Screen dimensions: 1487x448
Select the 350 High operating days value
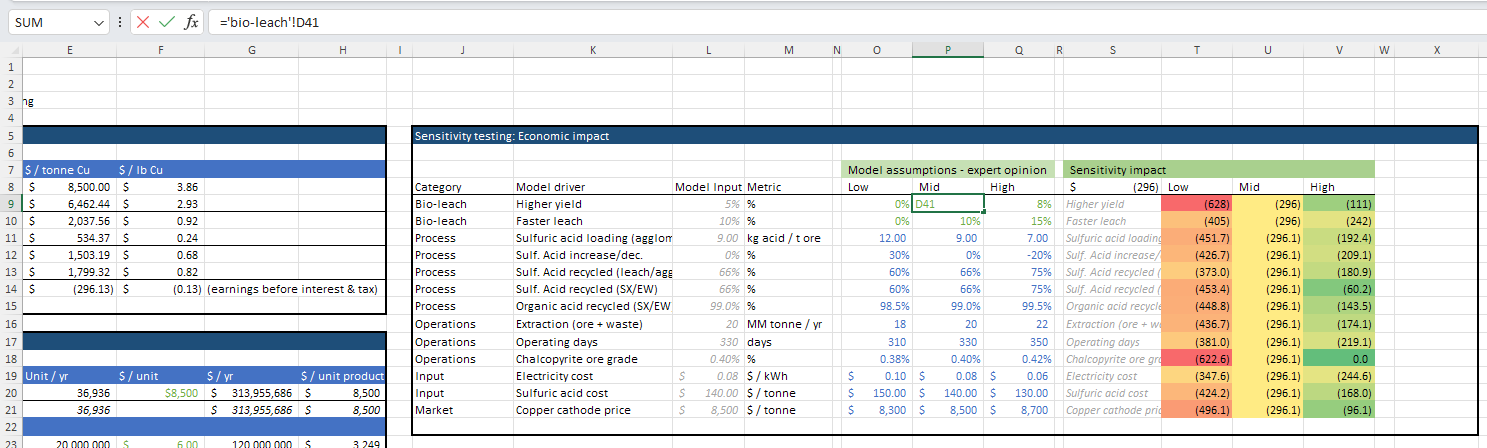1020,341
